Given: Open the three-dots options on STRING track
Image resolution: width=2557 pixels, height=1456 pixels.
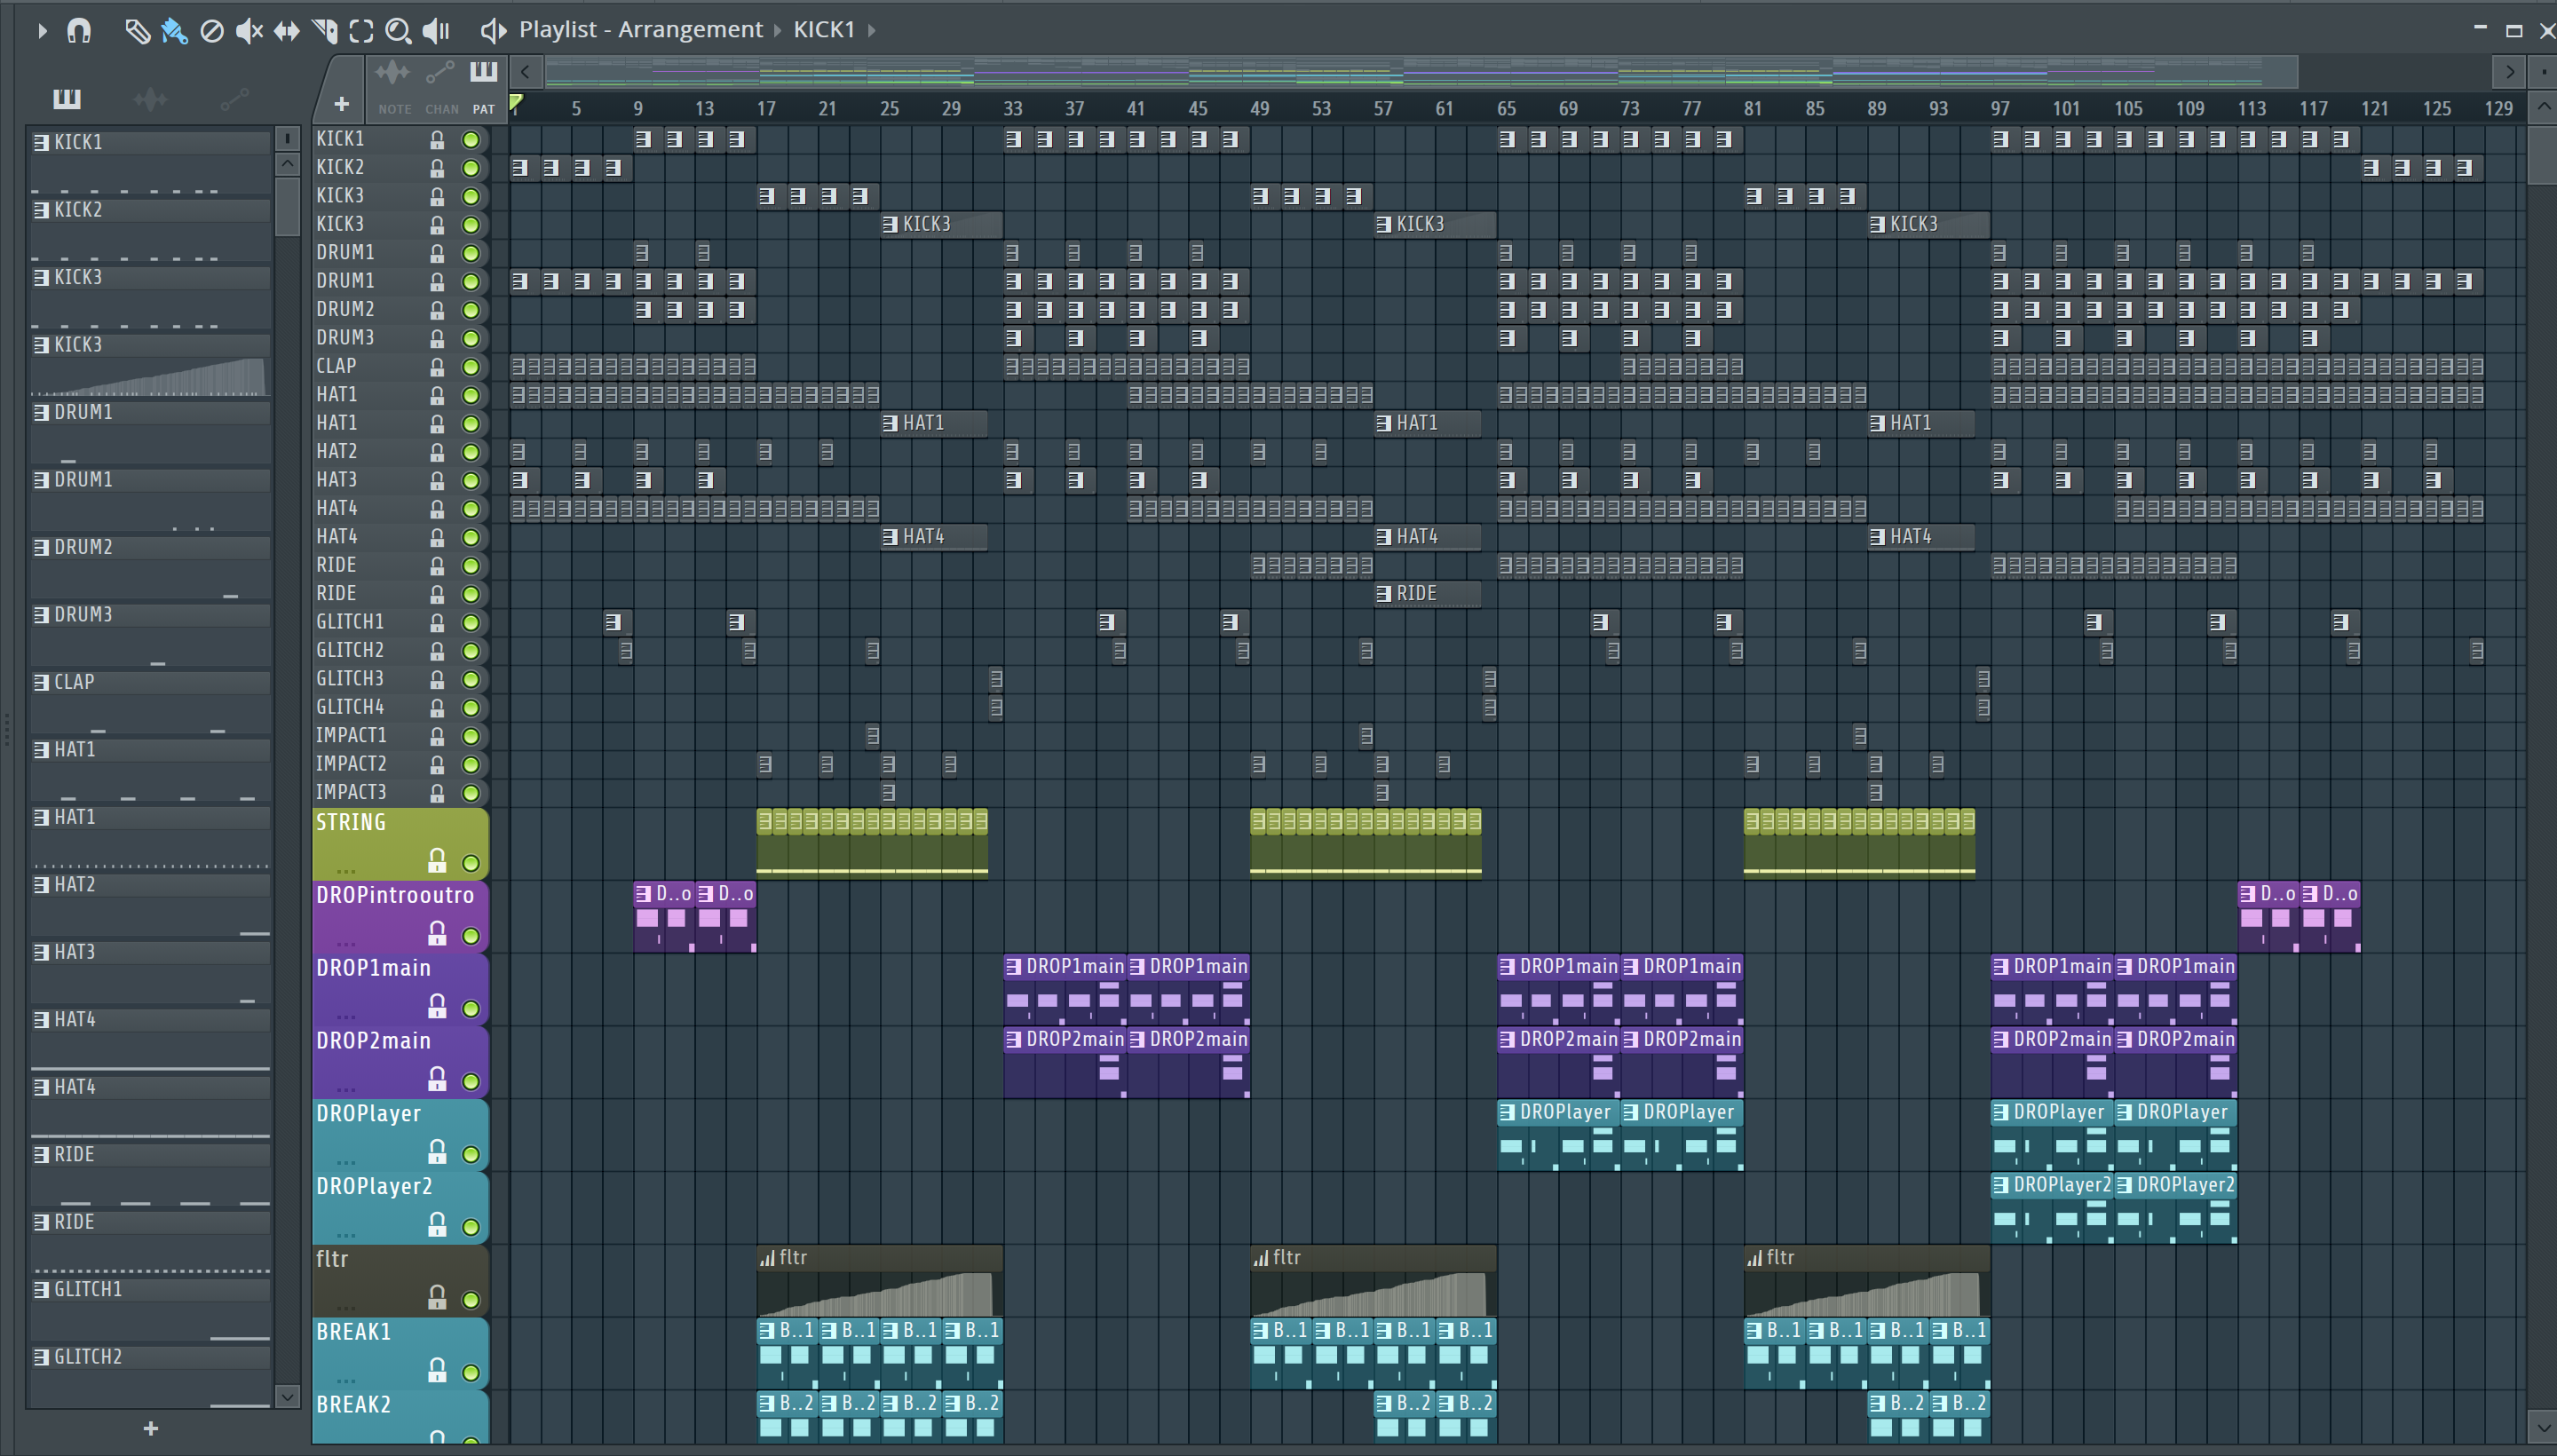Looking at the screenshot, I should (346, 870).
